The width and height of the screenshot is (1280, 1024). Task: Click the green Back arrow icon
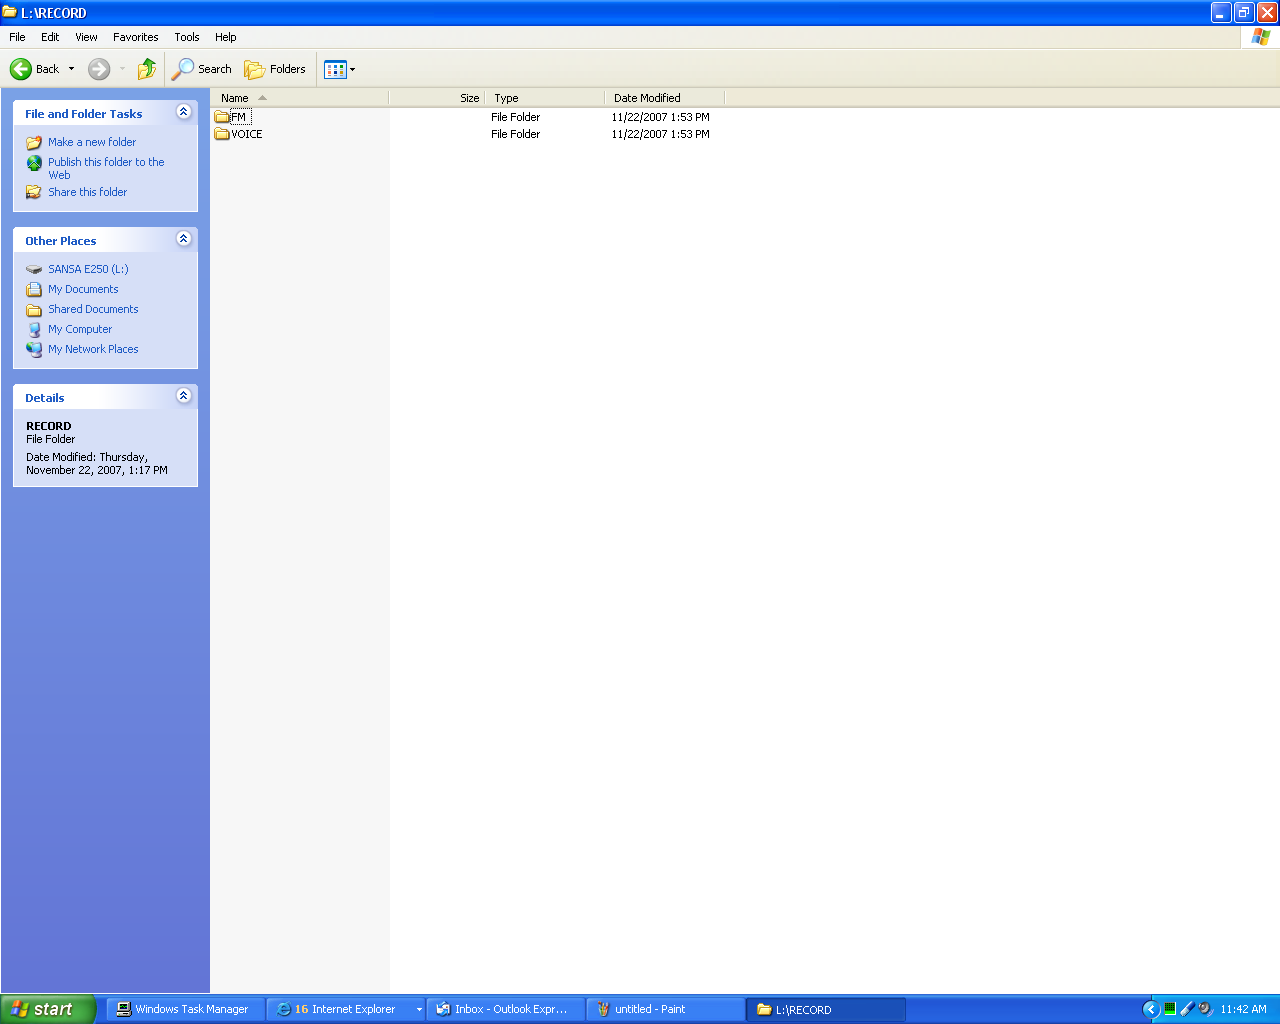click(x=21, y=69)
